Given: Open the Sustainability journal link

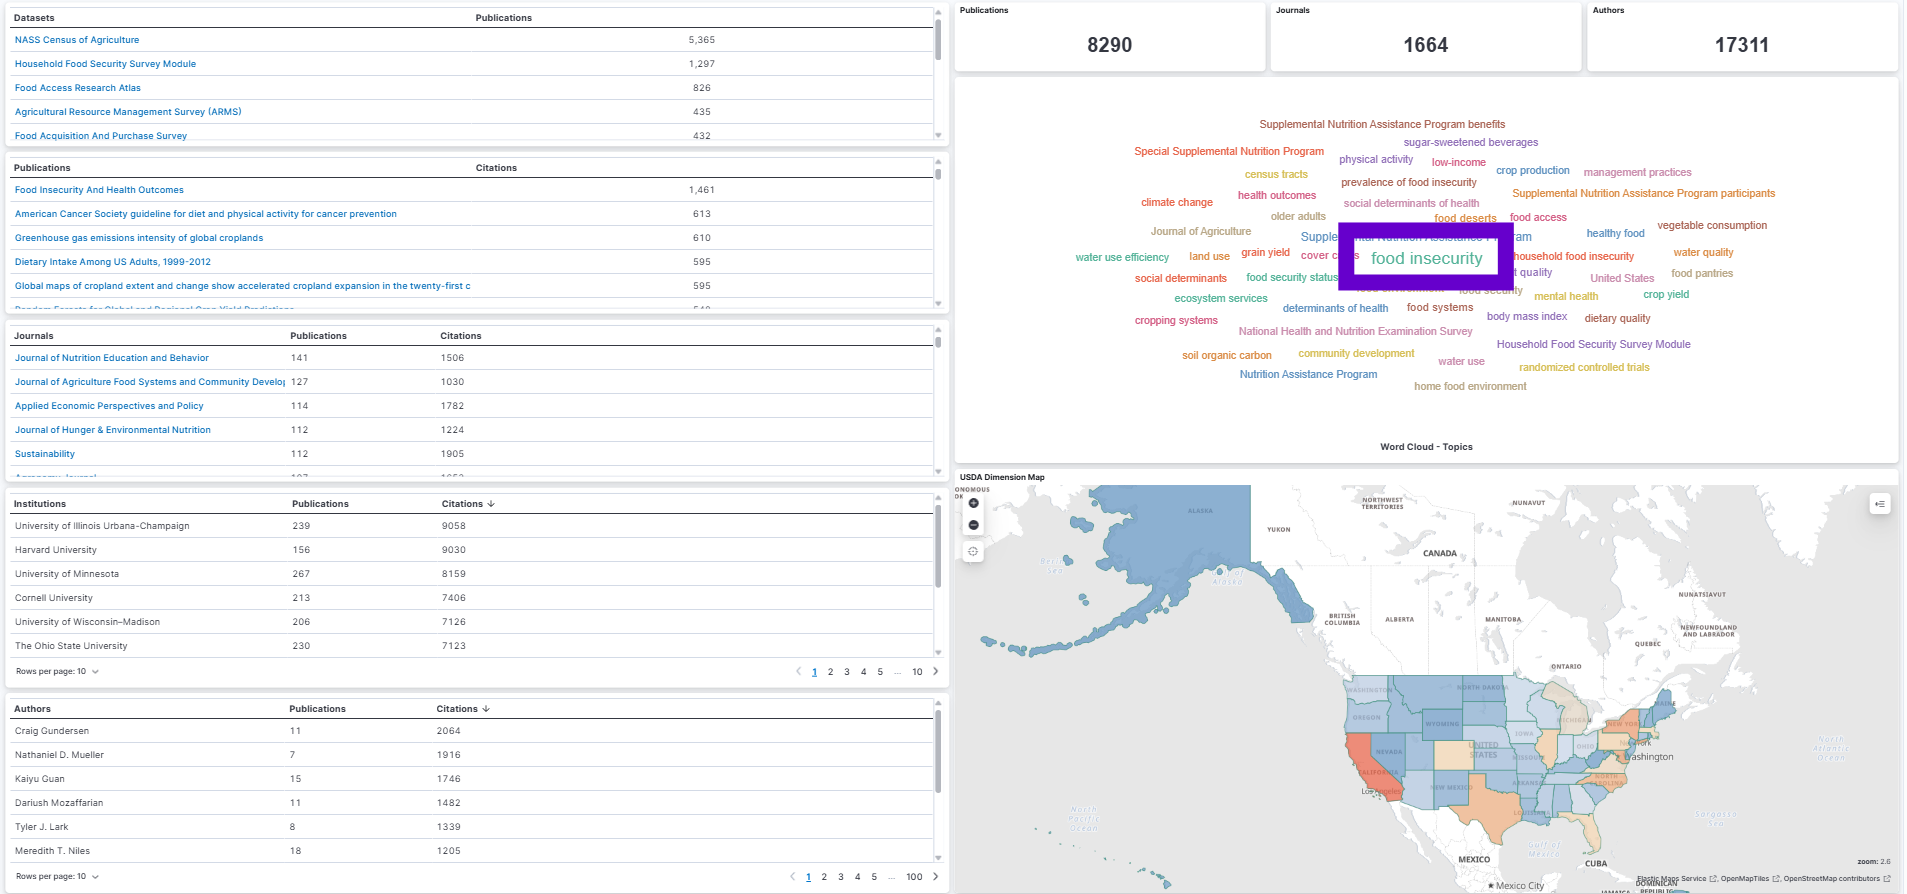Looking at the screenshot, I should (x=45, y=454).
